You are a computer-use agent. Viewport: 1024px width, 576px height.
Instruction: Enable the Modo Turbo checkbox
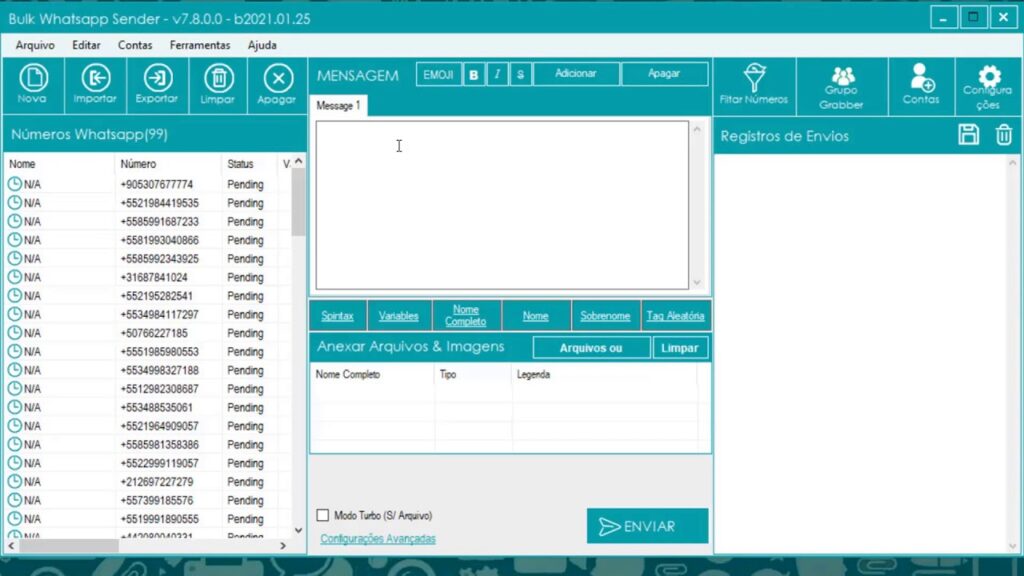[323, 515]
